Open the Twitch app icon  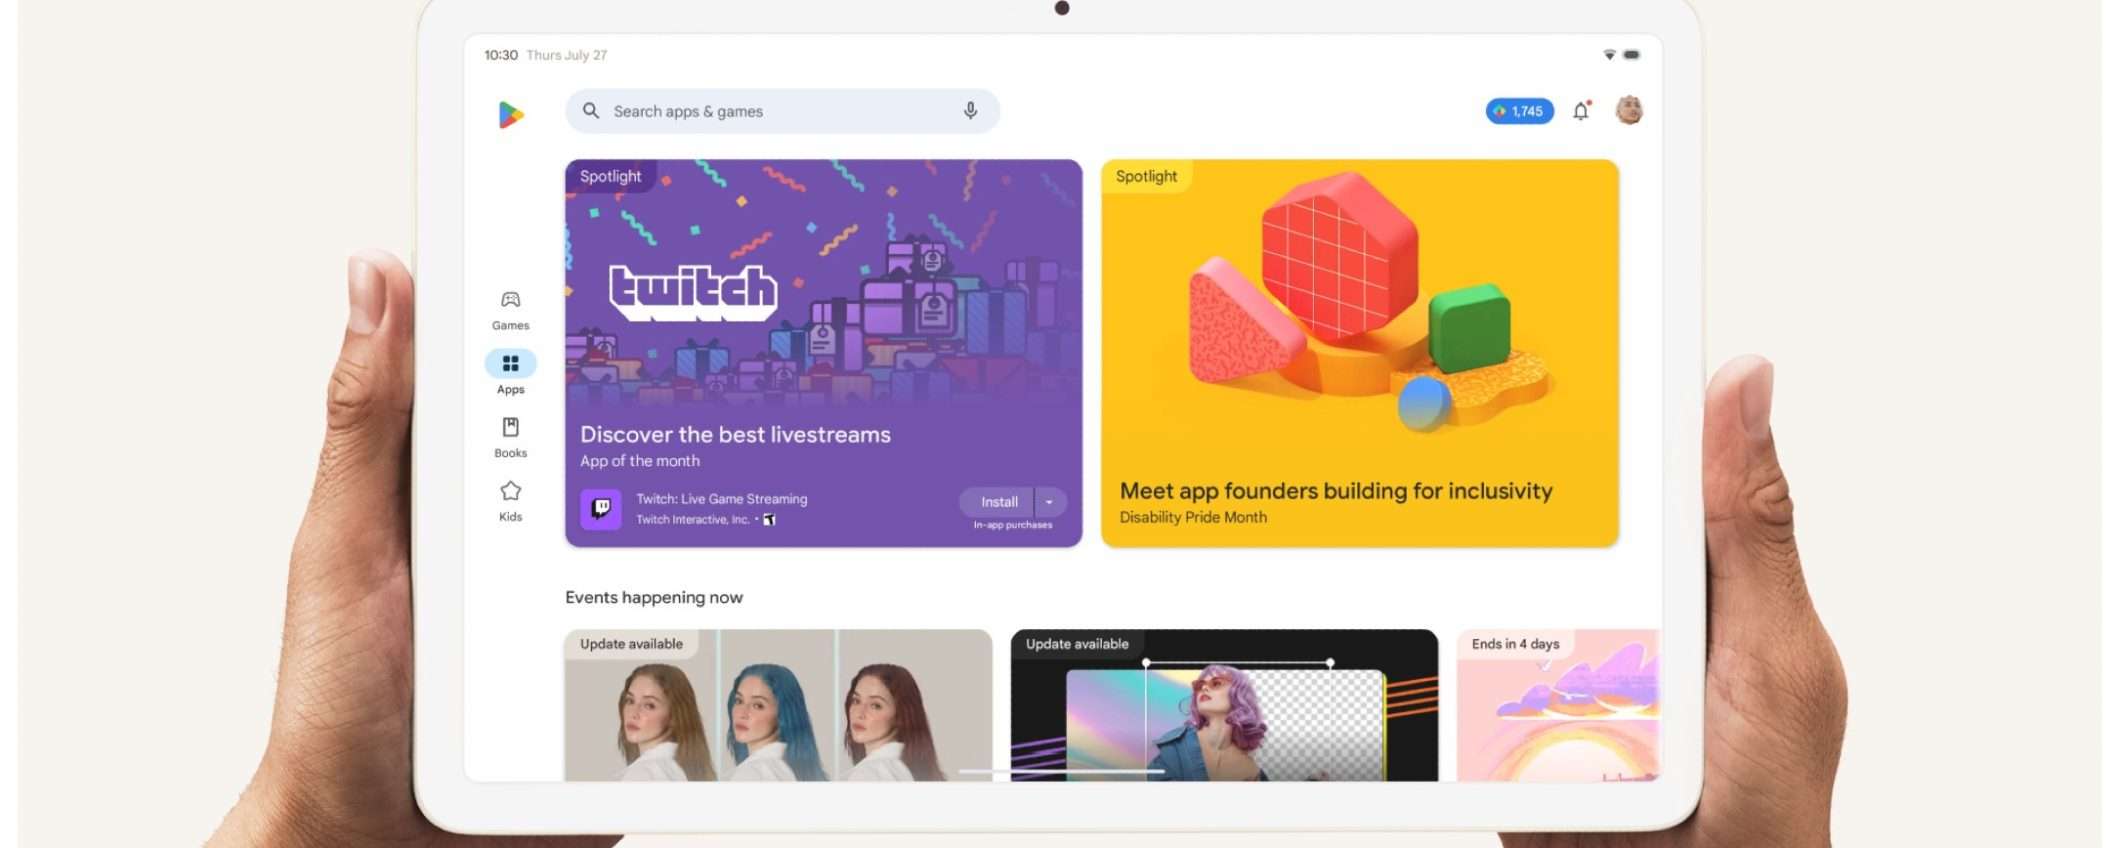[601, 509]
